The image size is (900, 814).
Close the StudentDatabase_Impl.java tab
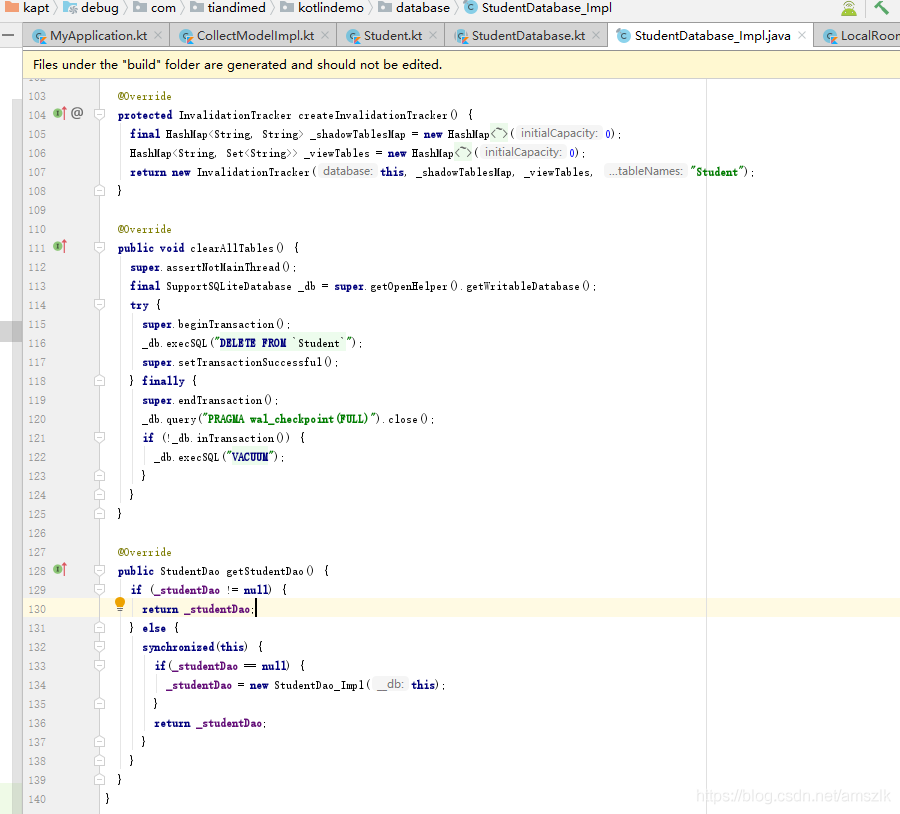point(802,36)
